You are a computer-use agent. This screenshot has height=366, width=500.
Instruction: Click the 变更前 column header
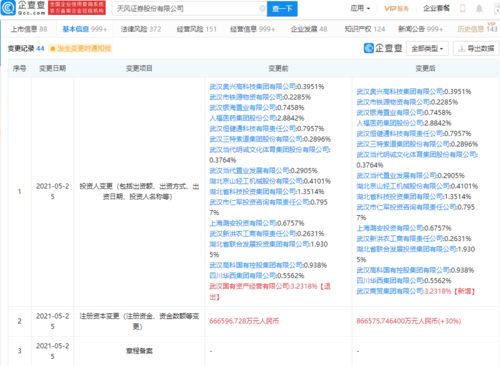tap(278, 68)
